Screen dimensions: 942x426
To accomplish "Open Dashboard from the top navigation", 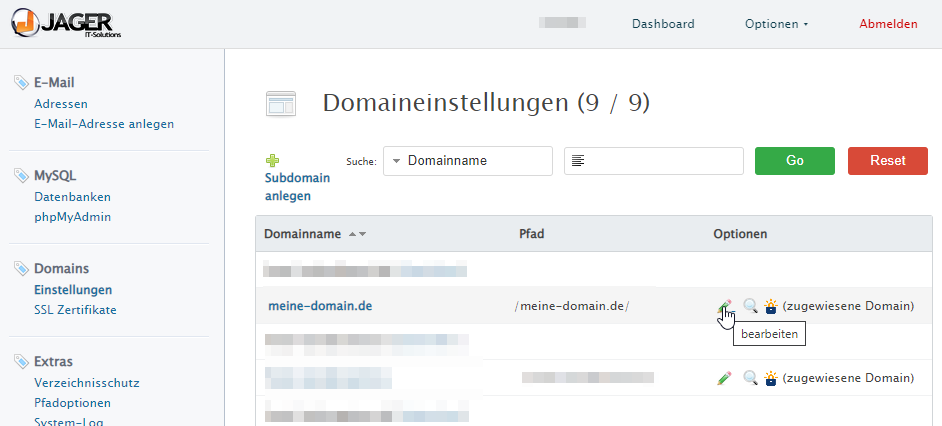I will [x=663, y=24].
